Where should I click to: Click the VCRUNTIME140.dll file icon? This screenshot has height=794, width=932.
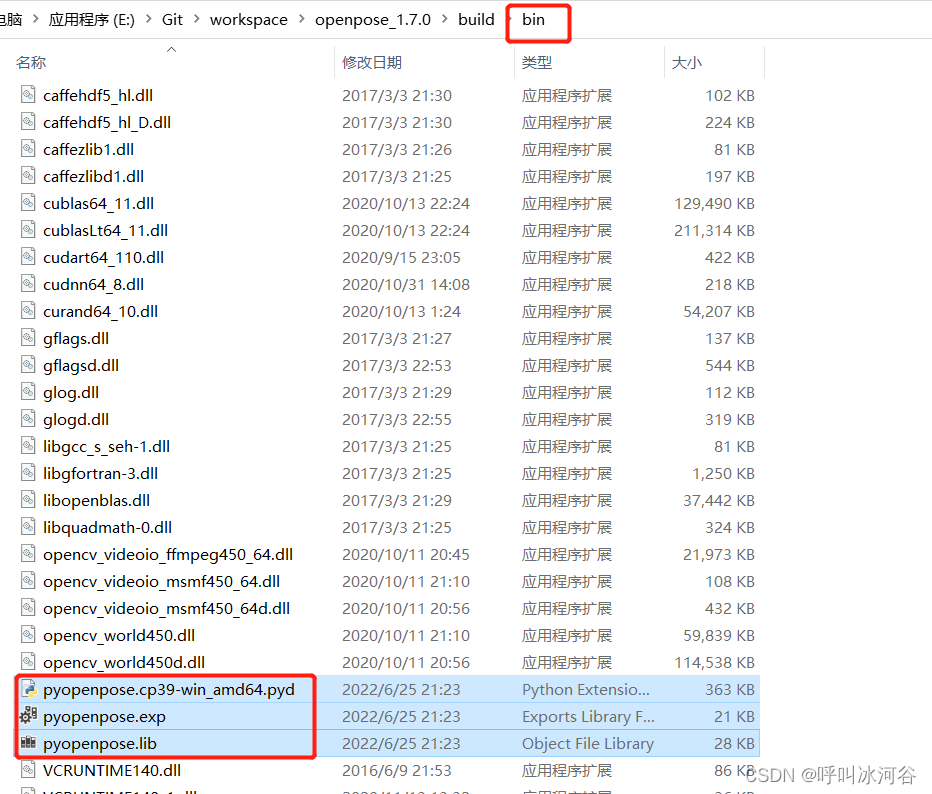click(27, 770)
